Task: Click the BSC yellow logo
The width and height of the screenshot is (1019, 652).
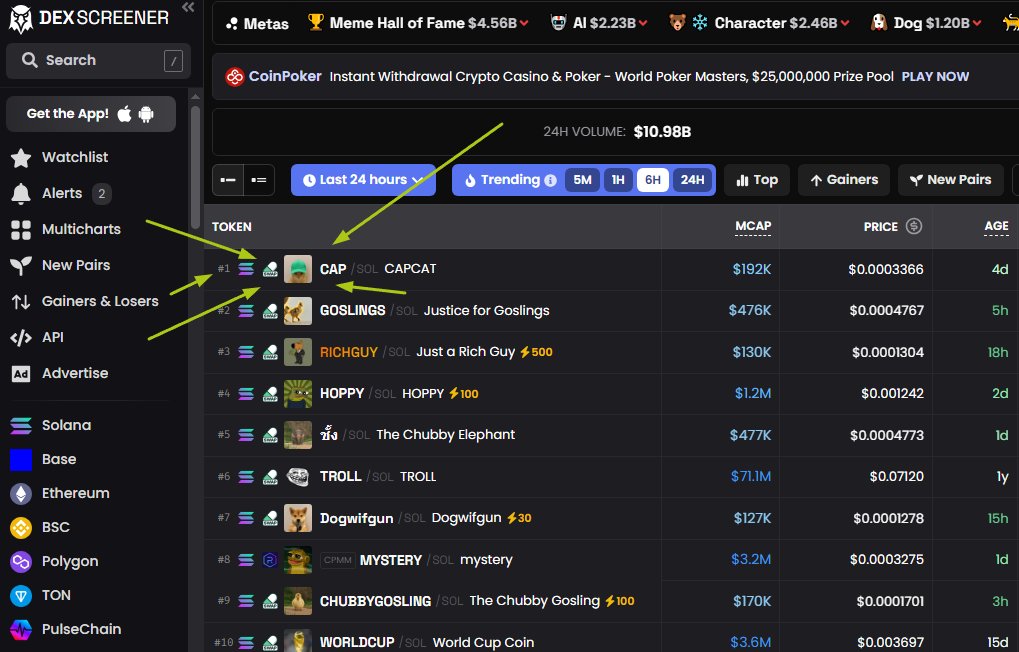Action: (x=21, y=527)
